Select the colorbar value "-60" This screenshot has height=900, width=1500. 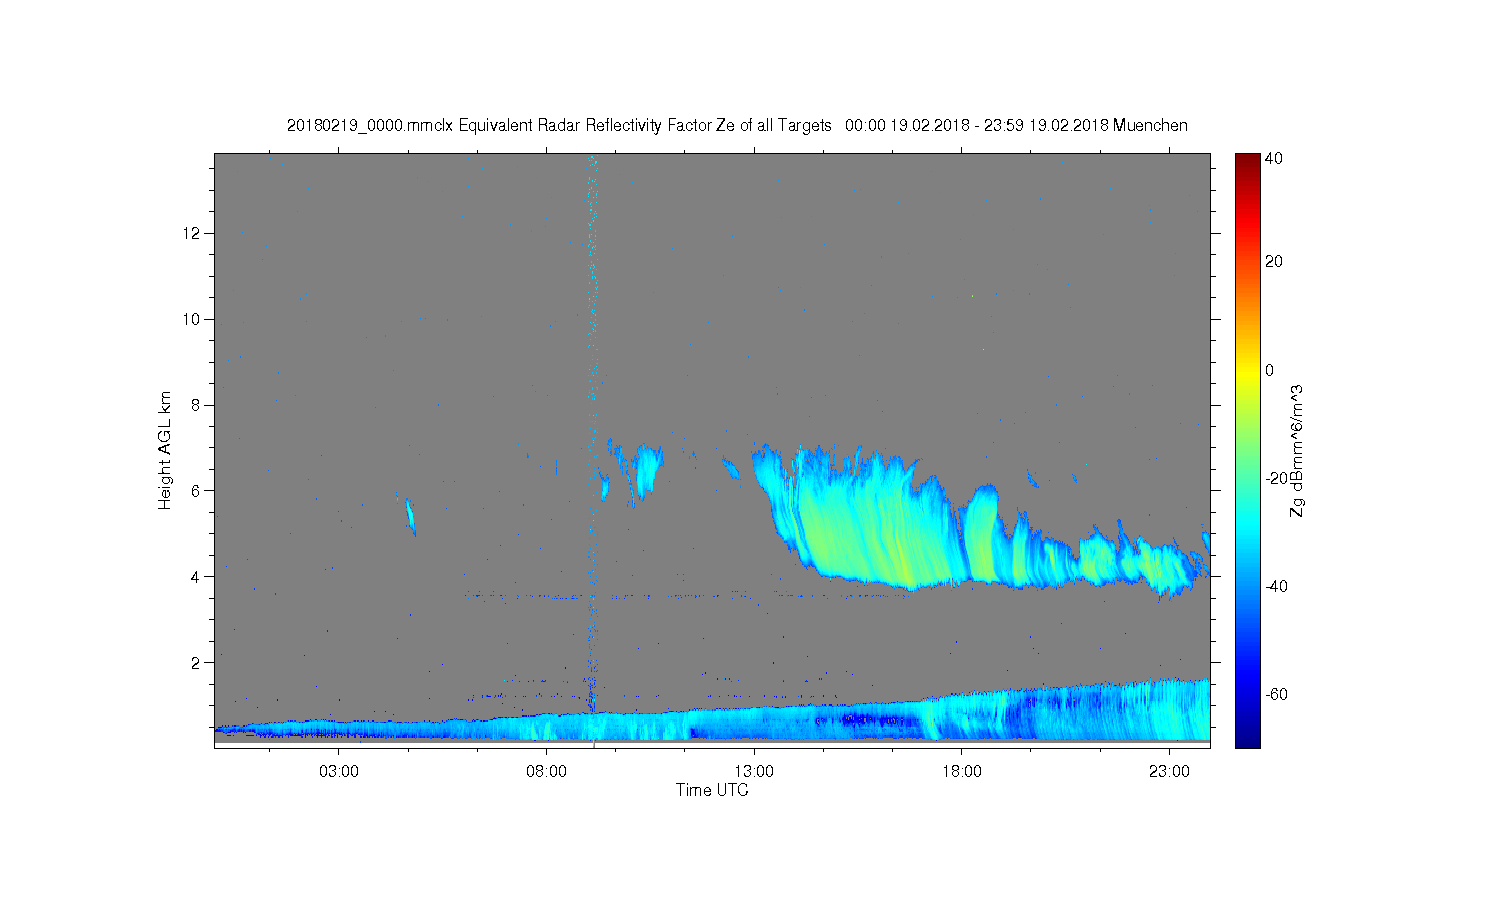tap(1276, 694)
